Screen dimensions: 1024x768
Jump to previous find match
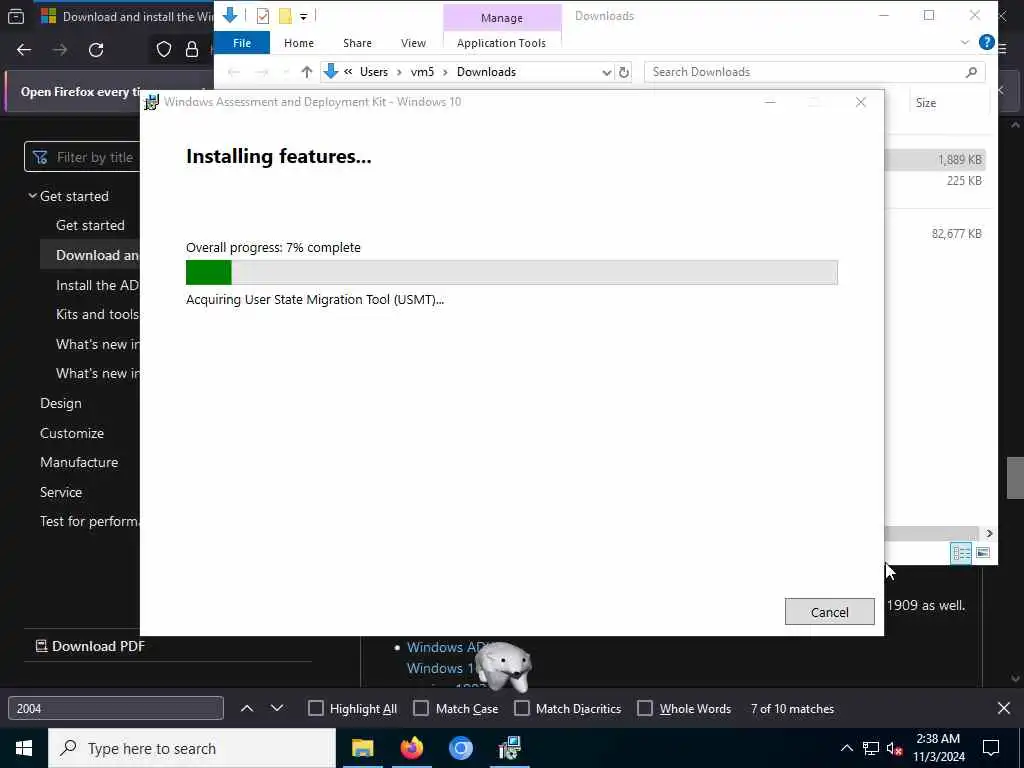tap(247, 709)
